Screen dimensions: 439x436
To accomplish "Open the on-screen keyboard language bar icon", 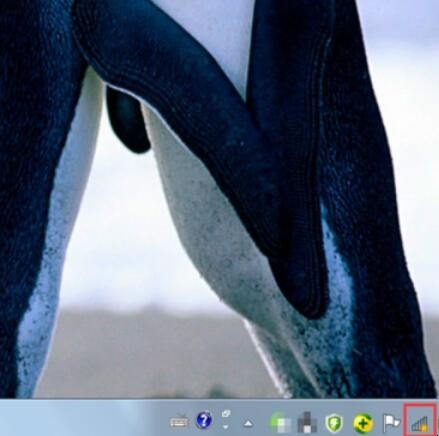I will (179, 422).
